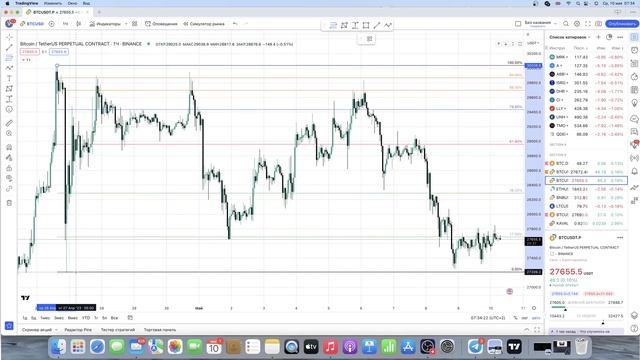Open the Music app in the Dock
Image resolution: width=640 pixels, height=360 pixels.
point(330,347)
